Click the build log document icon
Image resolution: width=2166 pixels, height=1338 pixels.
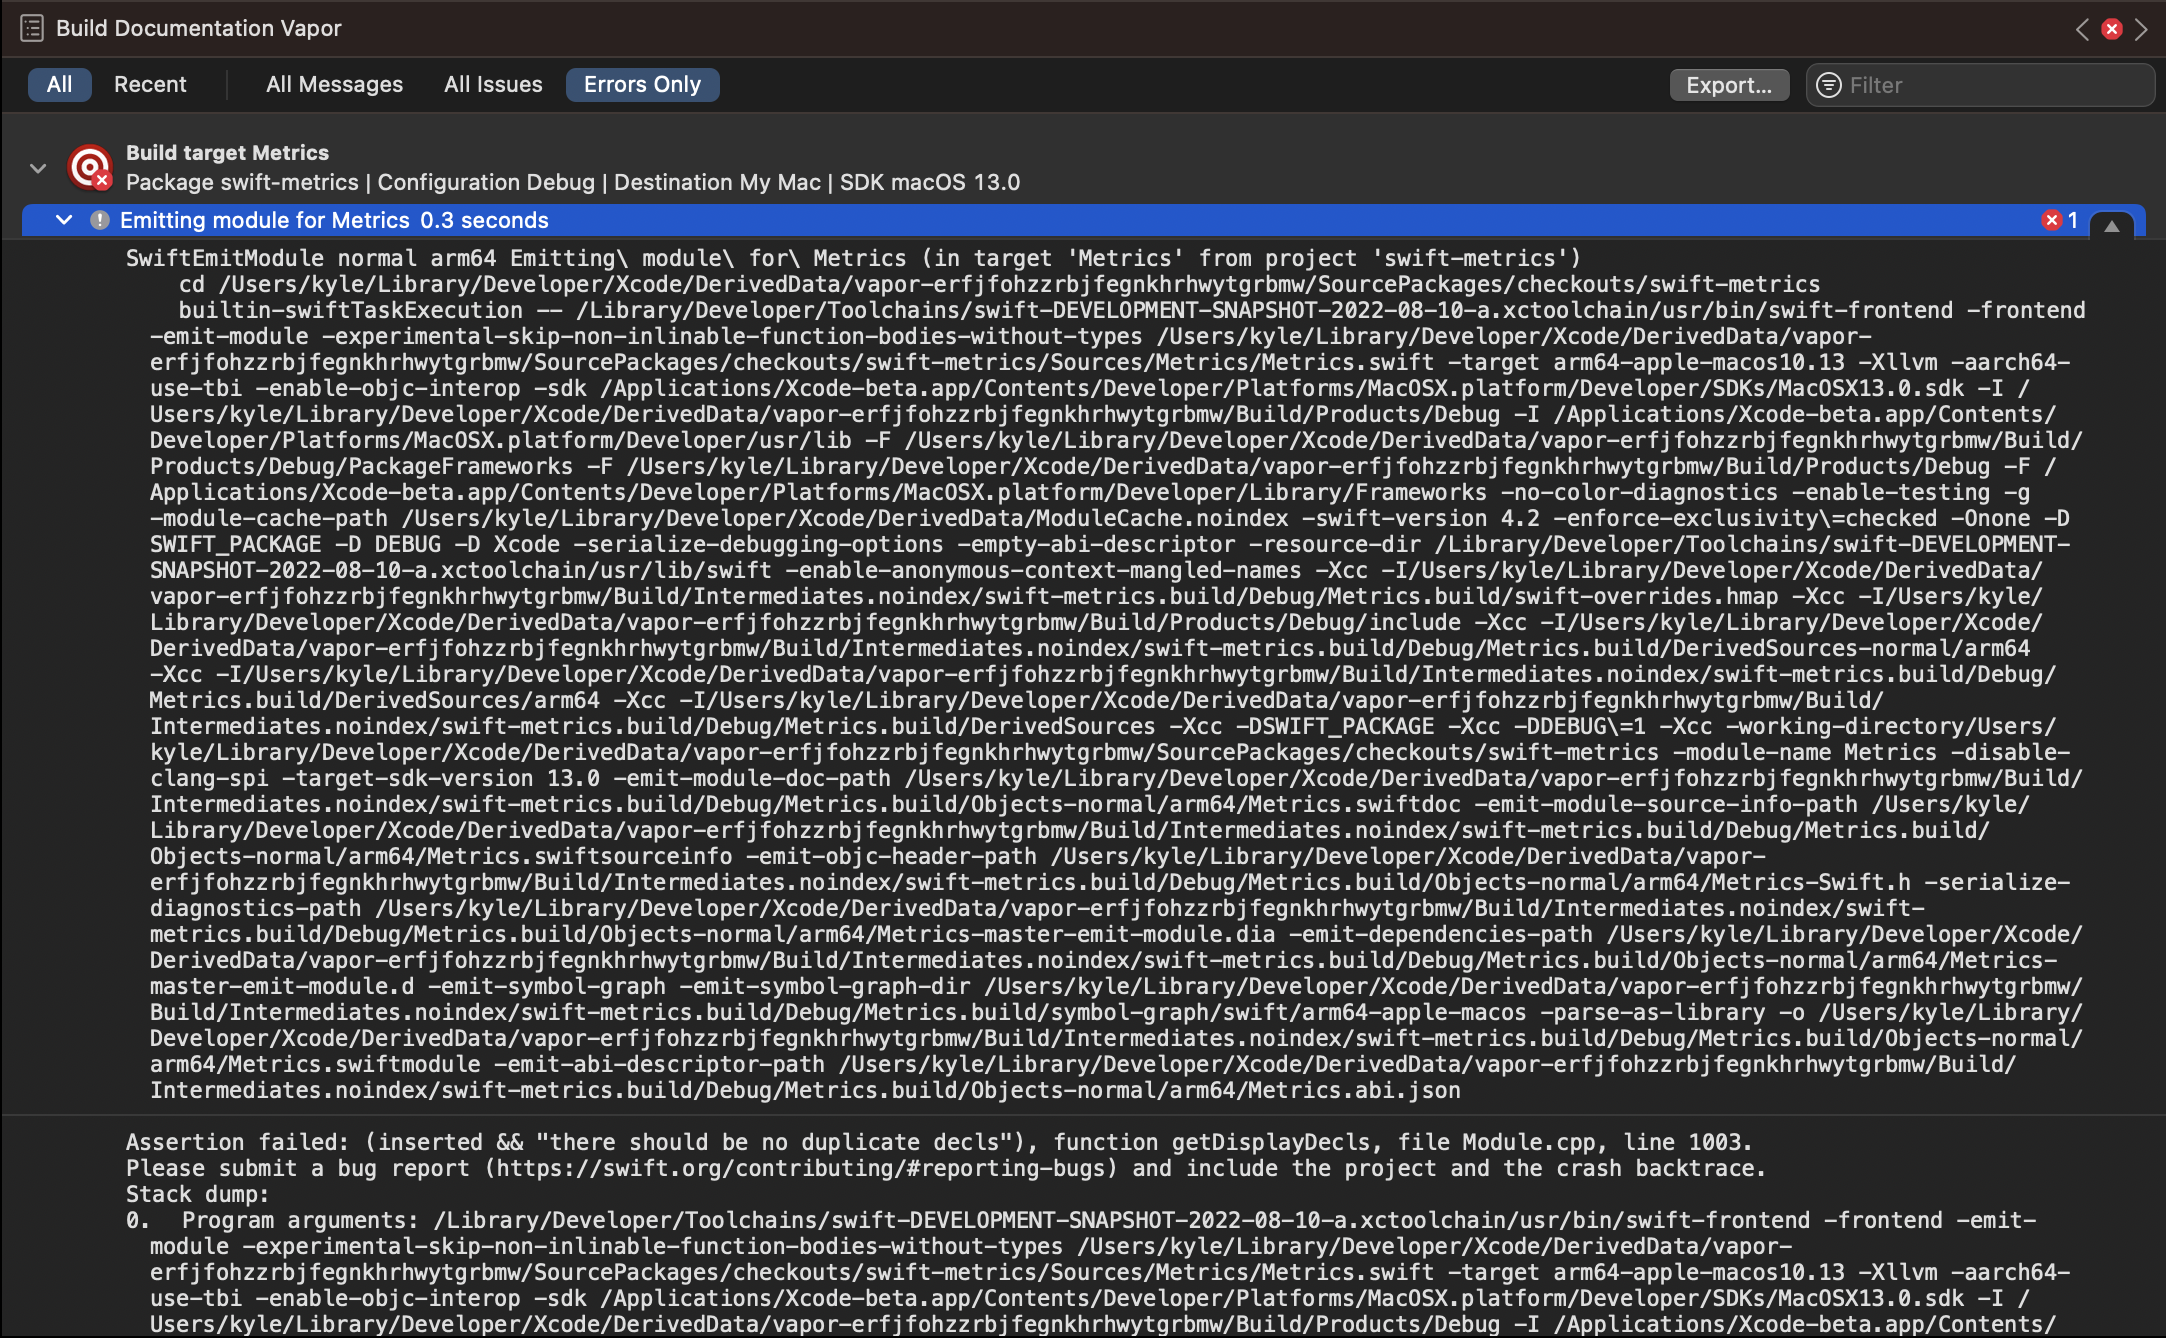coord(32,28)
